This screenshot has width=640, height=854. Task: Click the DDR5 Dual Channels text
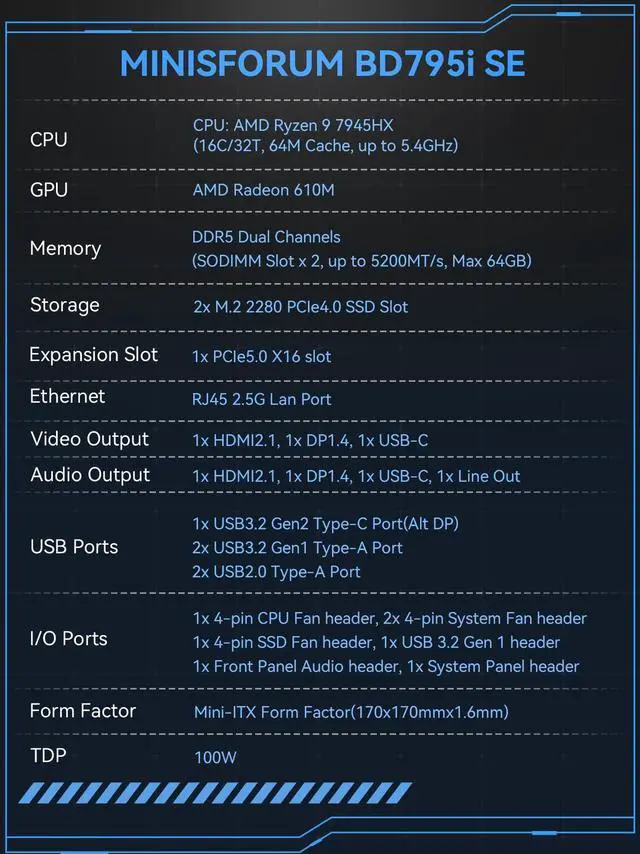click(266, 237)
